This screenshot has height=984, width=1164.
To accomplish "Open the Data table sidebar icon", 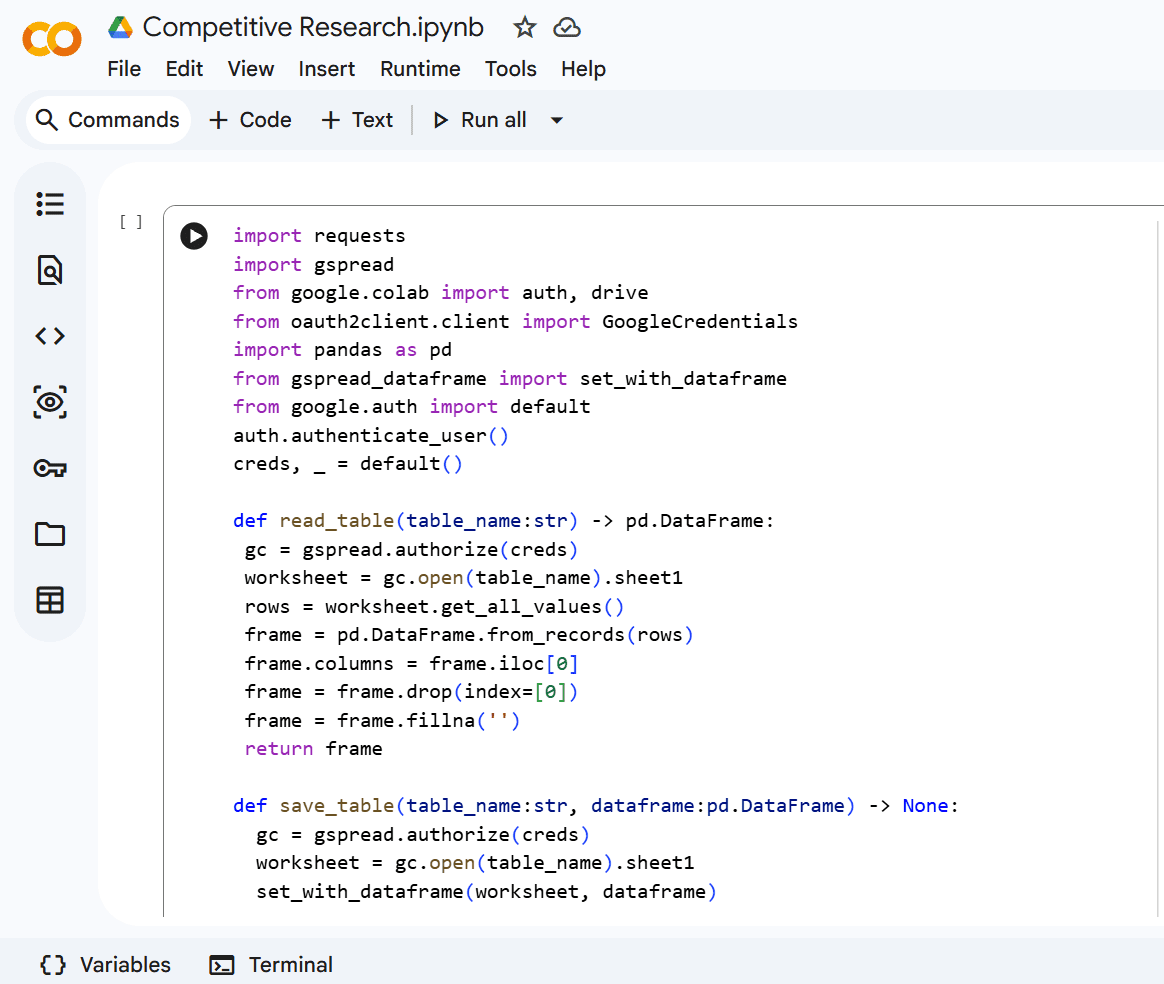I will point(50,600).
